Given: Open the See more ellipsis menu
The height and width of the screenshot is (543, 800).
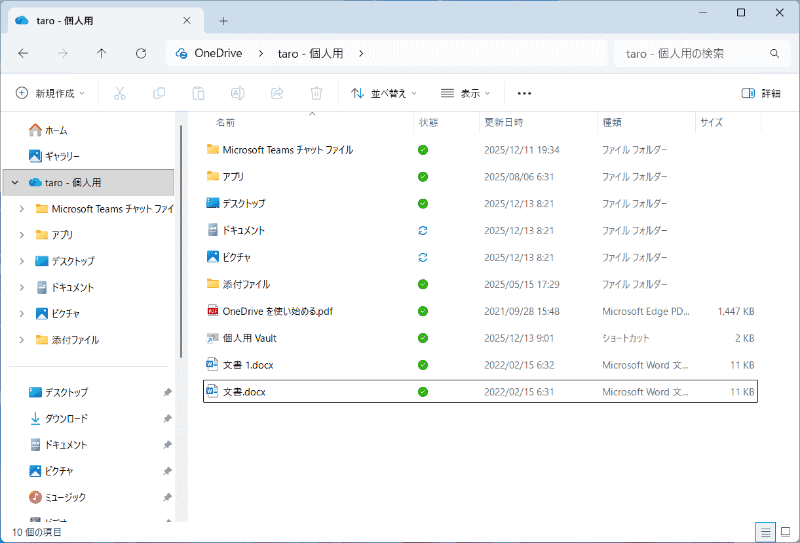Looking at the screenshot, I should [524, 93].
